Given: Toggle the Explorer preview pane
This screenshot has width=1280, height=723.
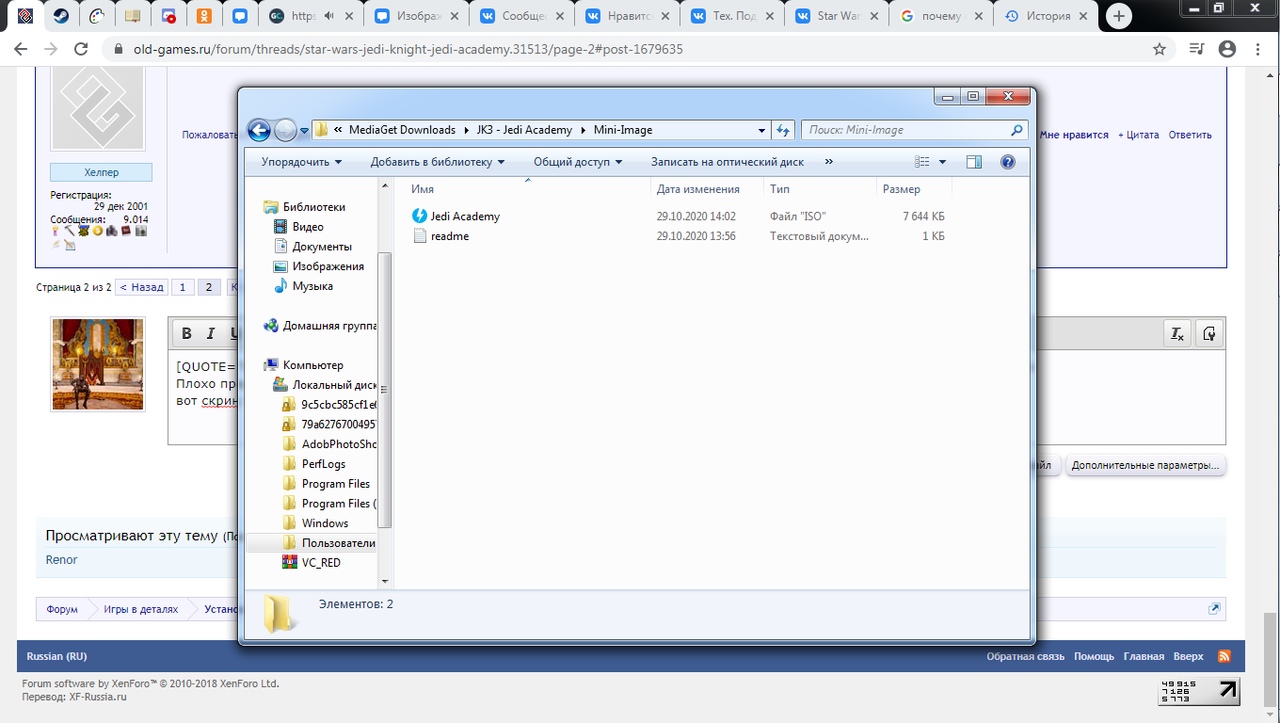Looking at the screenshot, I should (974, 162).
